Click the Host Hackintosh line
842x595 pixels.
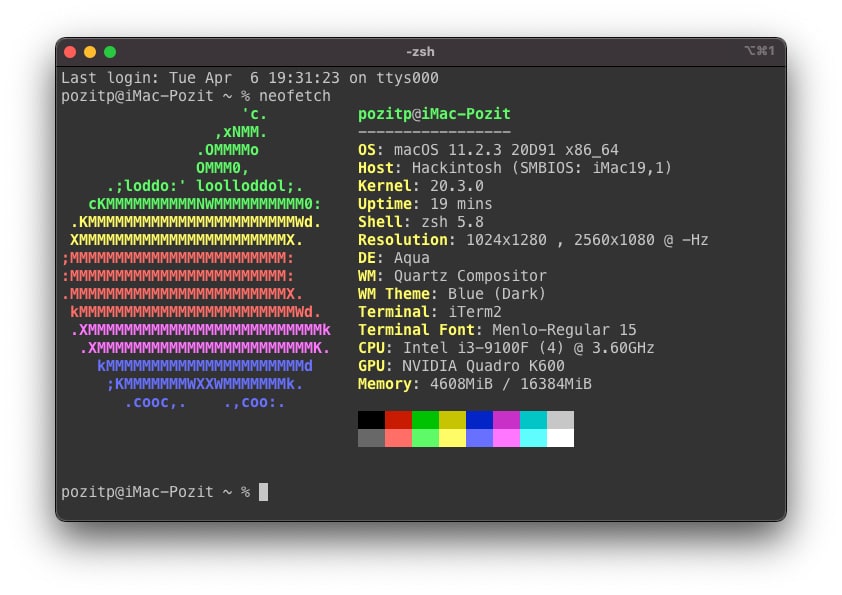[x=515, y=168]
